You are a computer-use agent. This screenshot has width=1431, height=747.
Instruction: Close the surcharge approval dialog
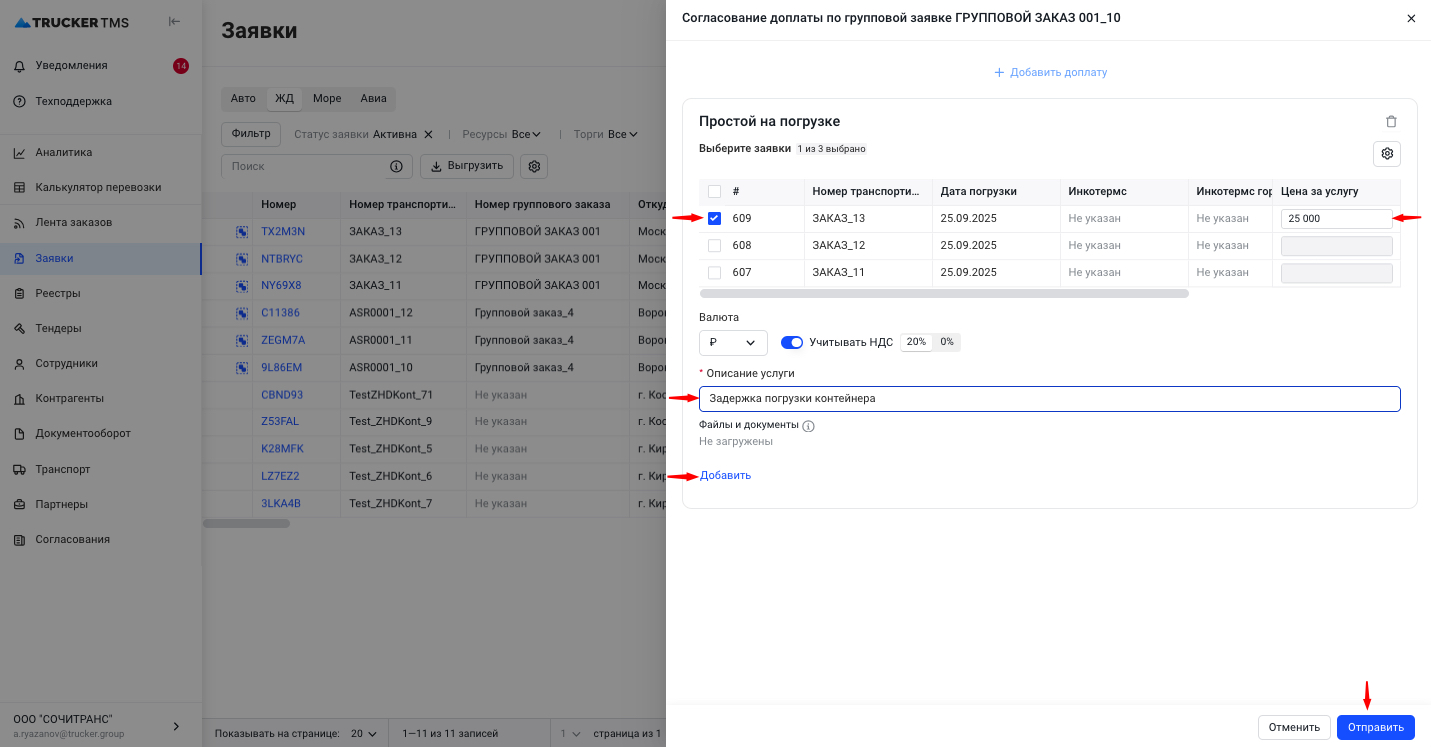(x=1411, y=18)
